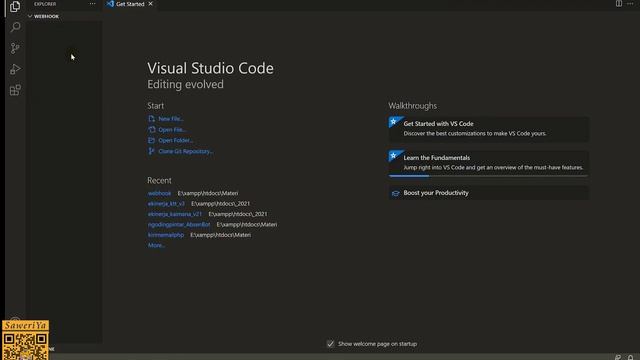Click the Learn the Fundamentals progress bar
Viewport: 640px width, 360px height.
pyautogui.click(x=488, y=176)
